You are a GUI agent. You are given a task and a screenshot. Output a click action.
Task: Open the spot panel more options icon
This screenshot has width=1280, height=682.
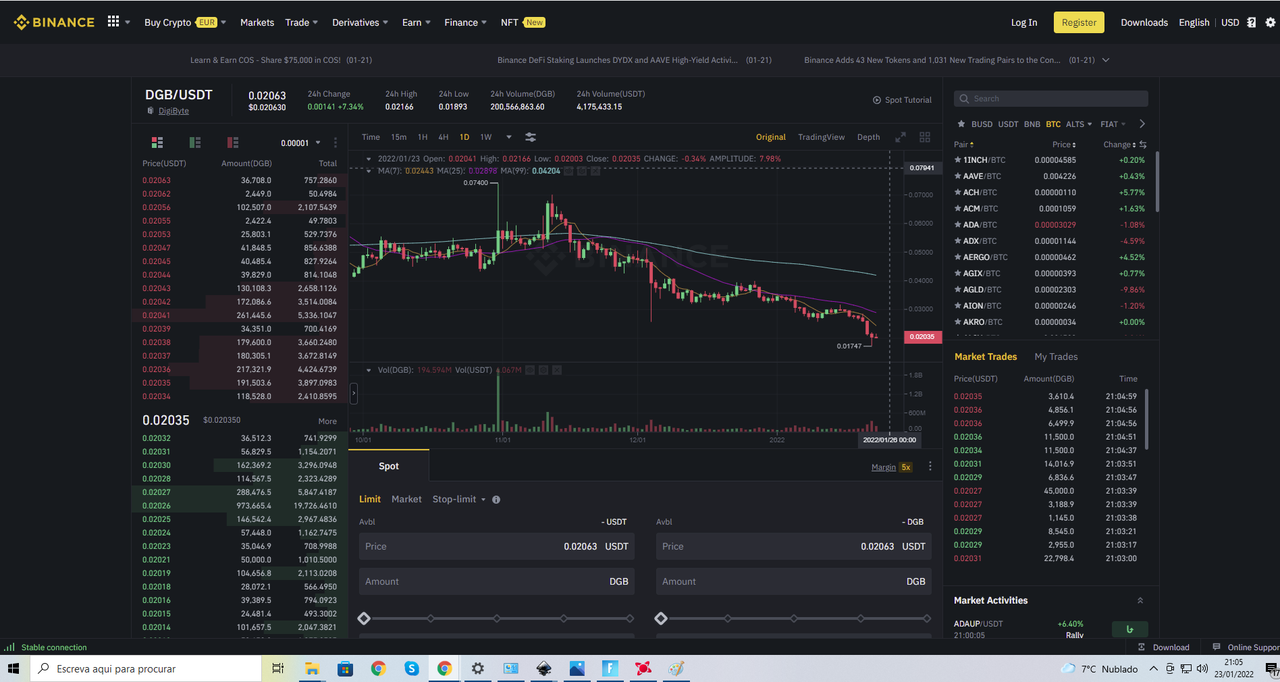[930, 466]
